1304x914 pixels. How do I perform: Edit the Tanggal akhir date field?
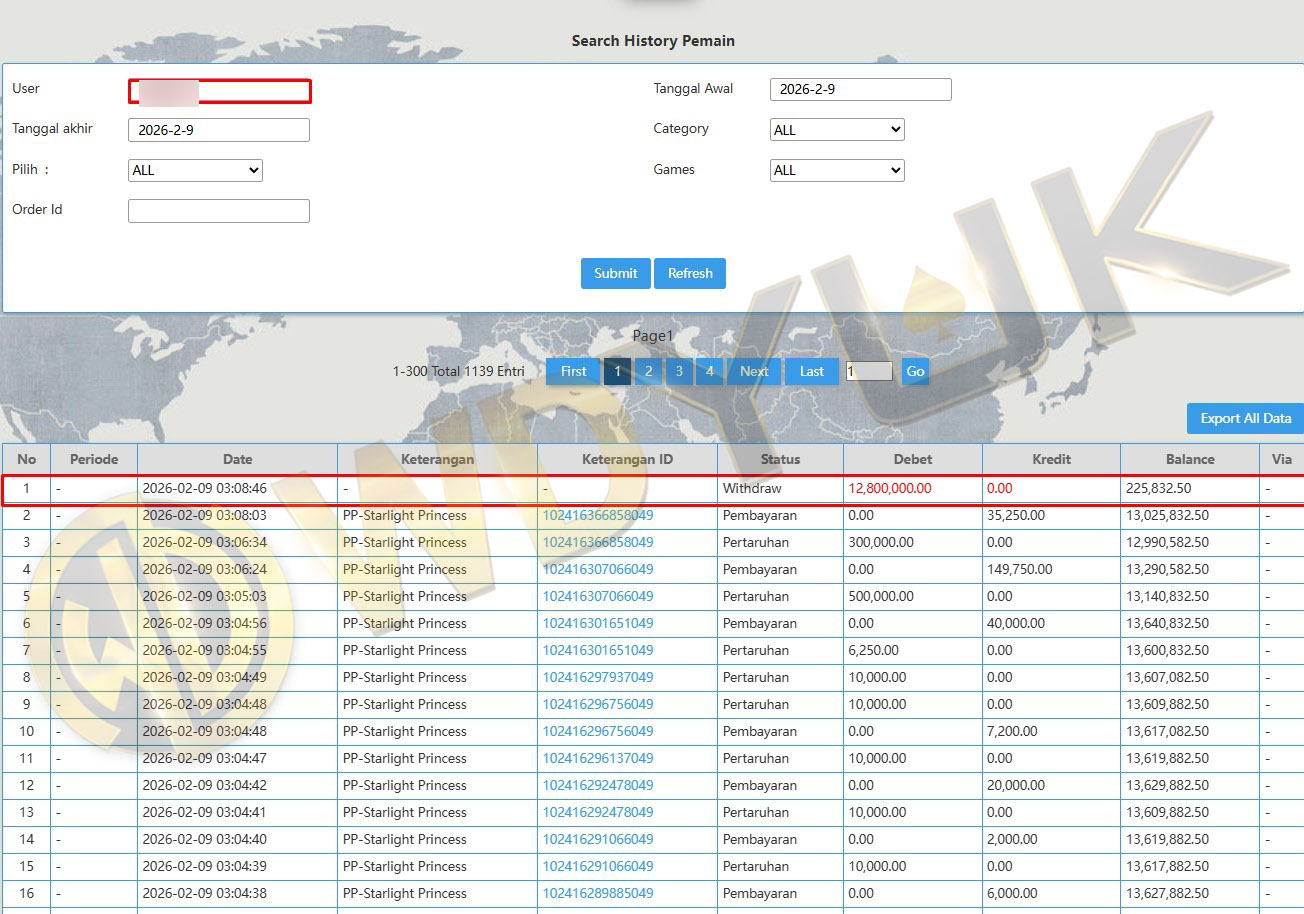(219, 130)
